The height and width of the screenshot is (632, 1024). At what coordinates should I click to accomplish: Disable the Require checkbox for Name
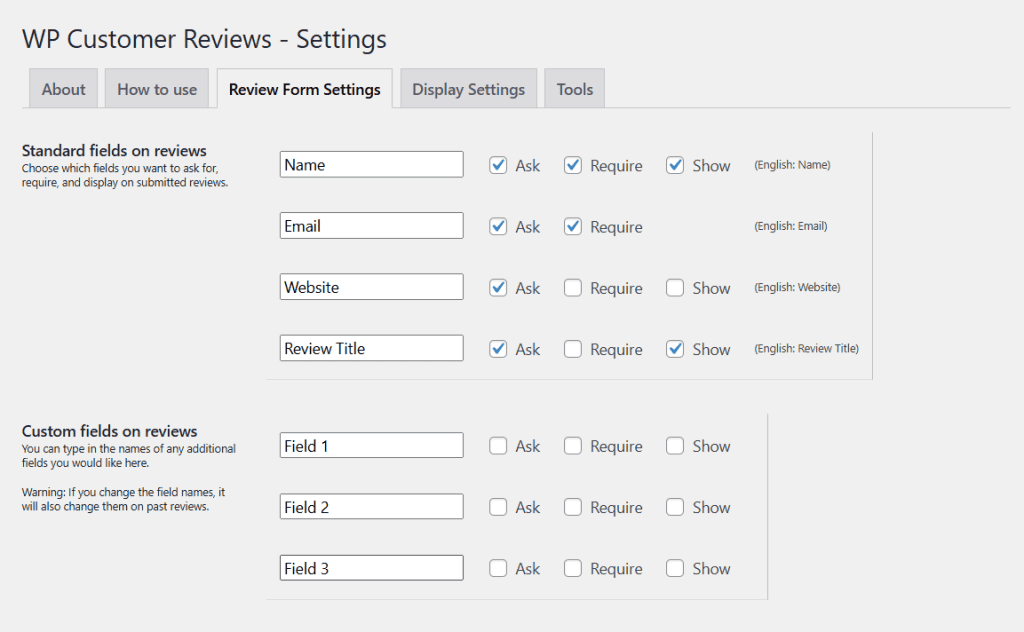click(x=573, y=165)
